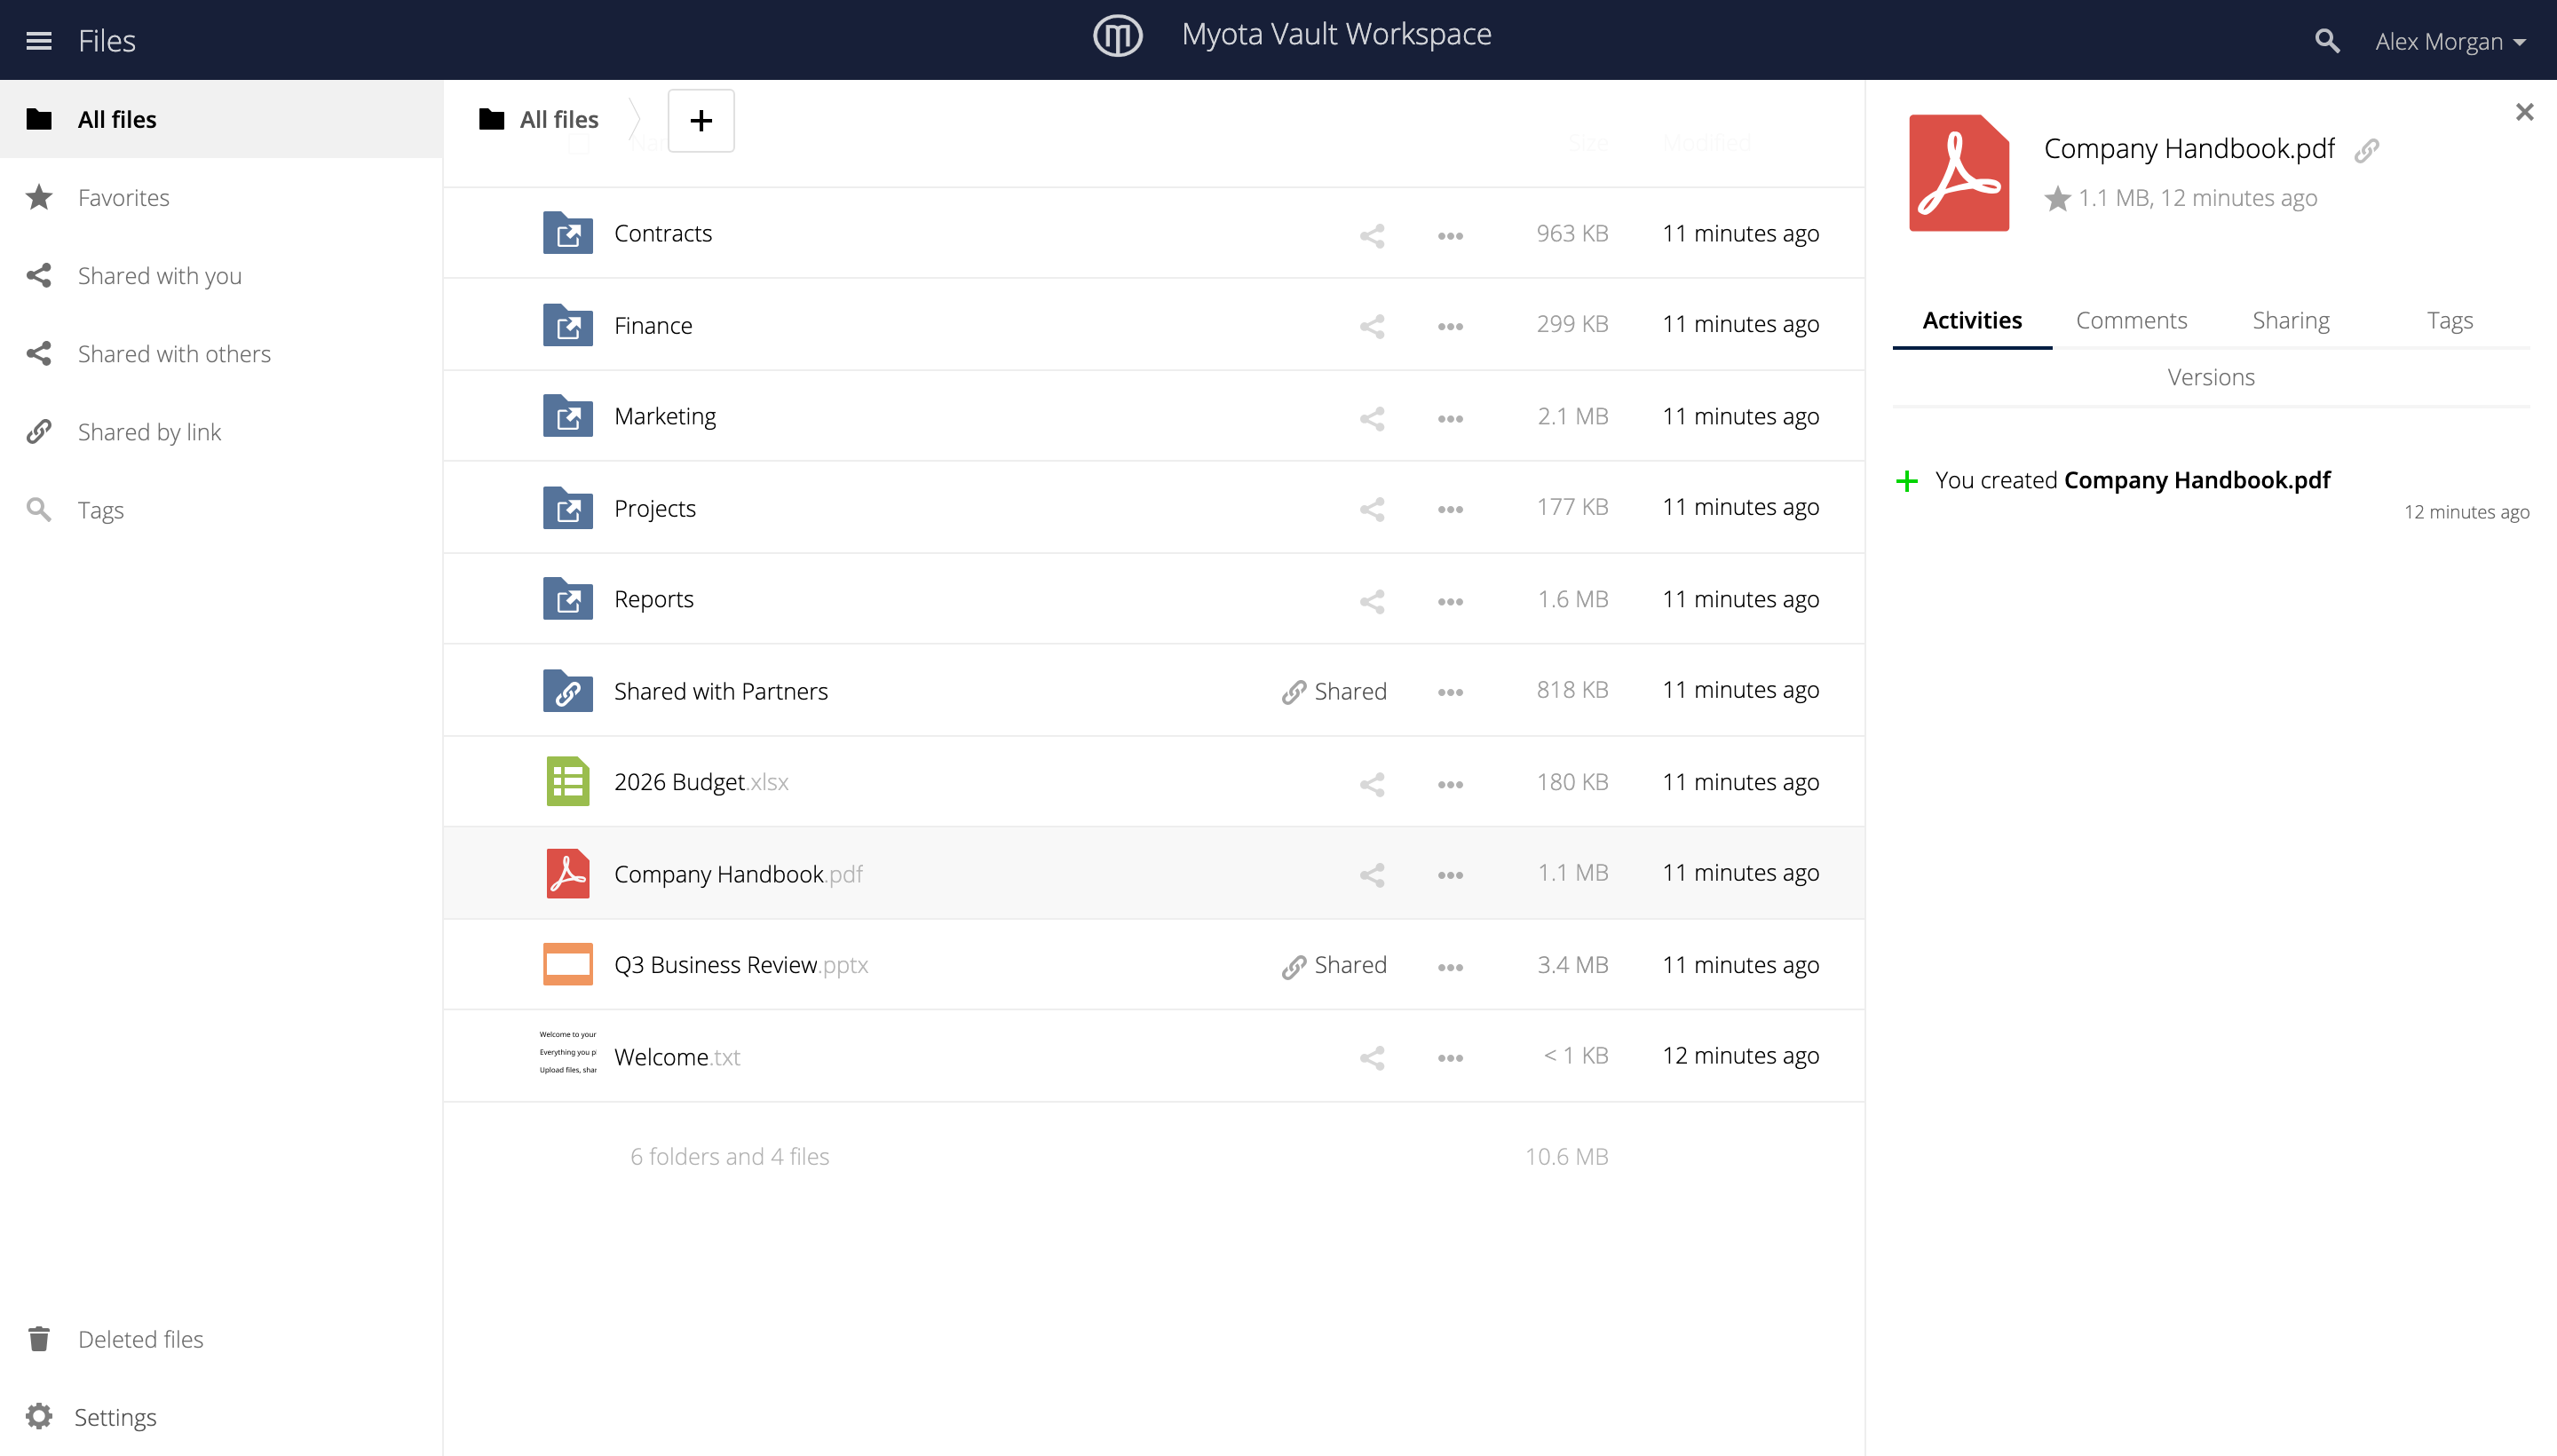Open more actions for Welcome.txt
Screen dimensions: 2557x1456
point(1450,1058)
